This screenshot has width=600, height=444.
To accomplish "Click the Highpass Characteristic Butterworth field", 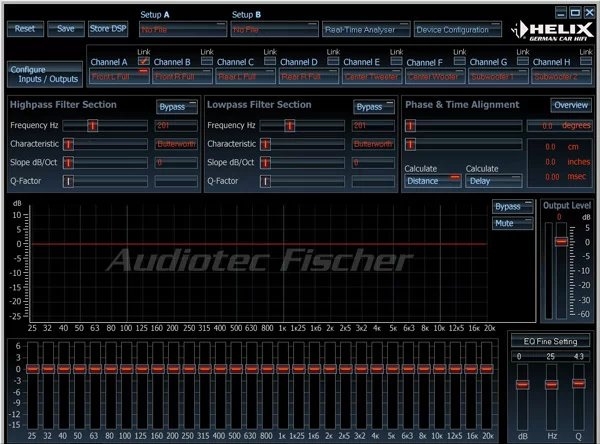I will coord(175,144).
